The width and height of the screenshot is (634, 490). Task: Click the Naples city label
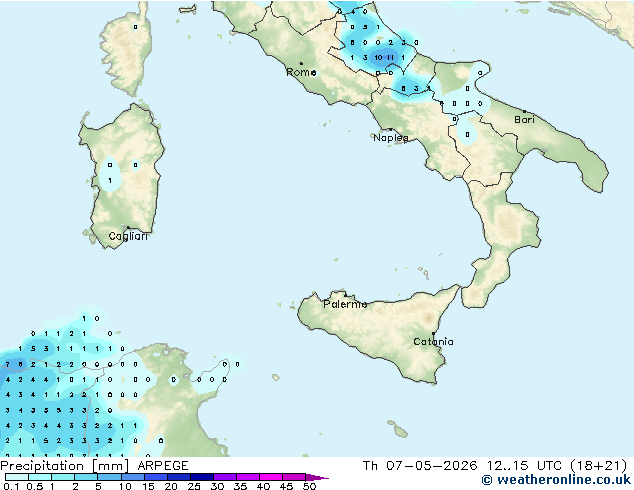[391, 138]
